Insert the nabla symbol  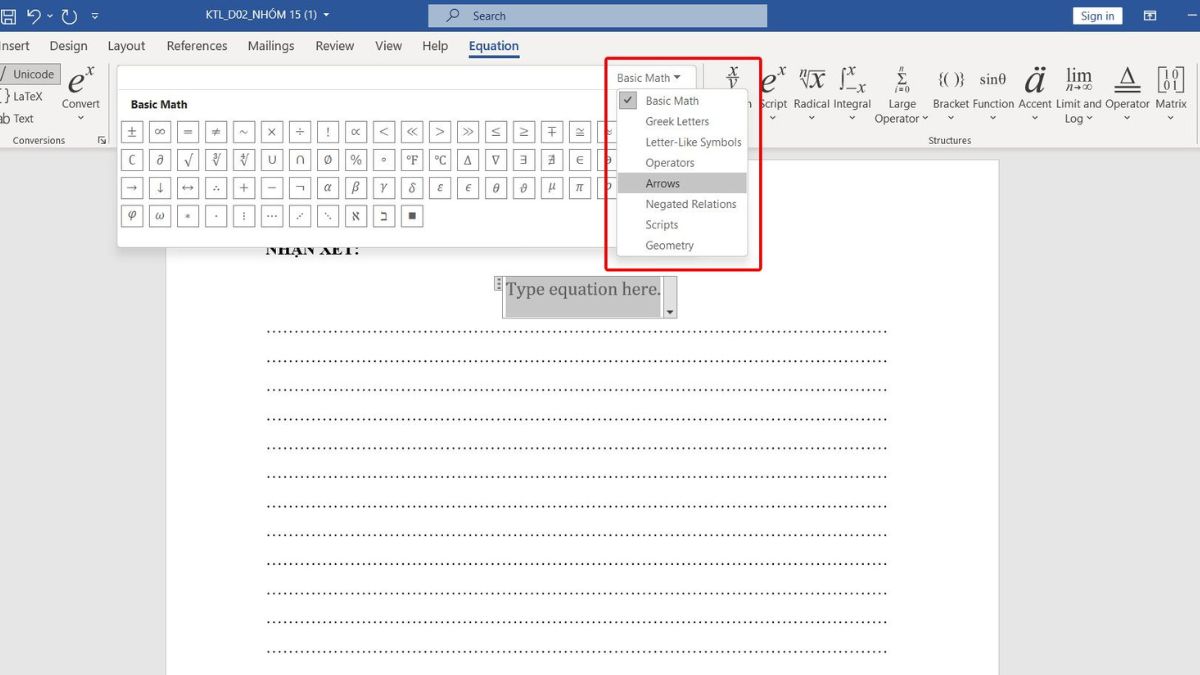click(x=496, y=159)
